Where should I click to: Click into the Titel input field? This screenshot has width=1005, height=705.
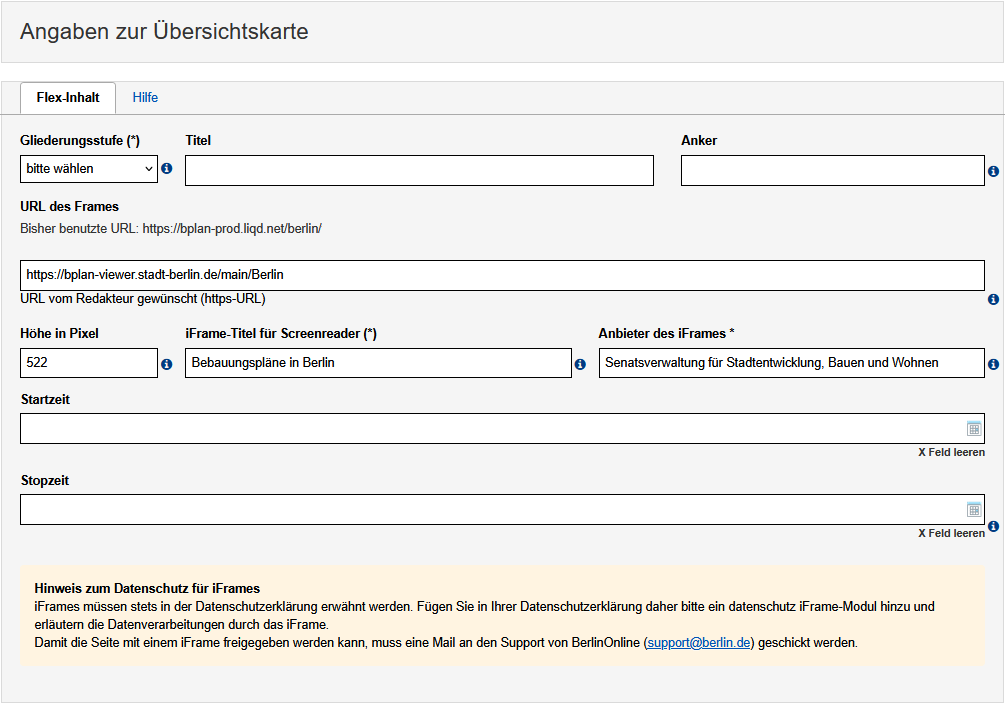point(419,171)
